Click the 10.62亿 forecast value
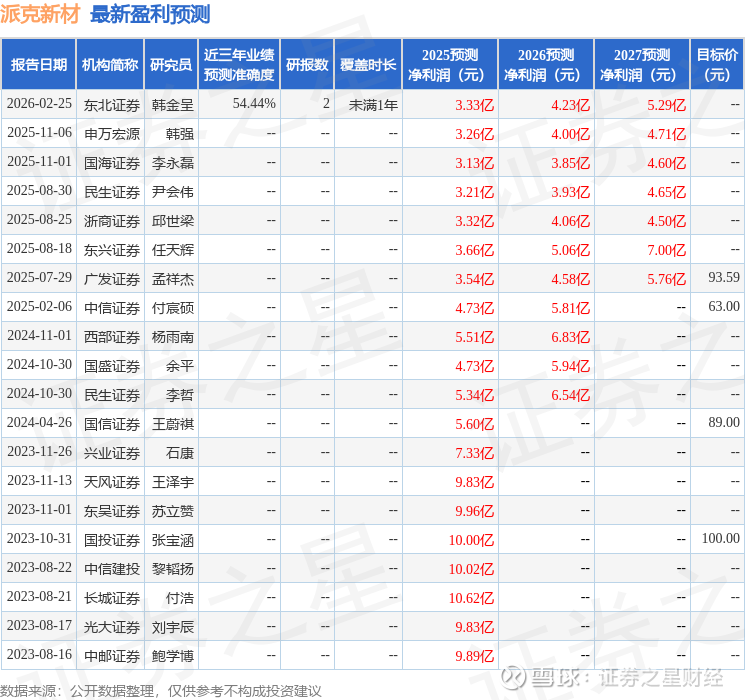This screenshot has height=700, width=745. [x=471, y=598]
